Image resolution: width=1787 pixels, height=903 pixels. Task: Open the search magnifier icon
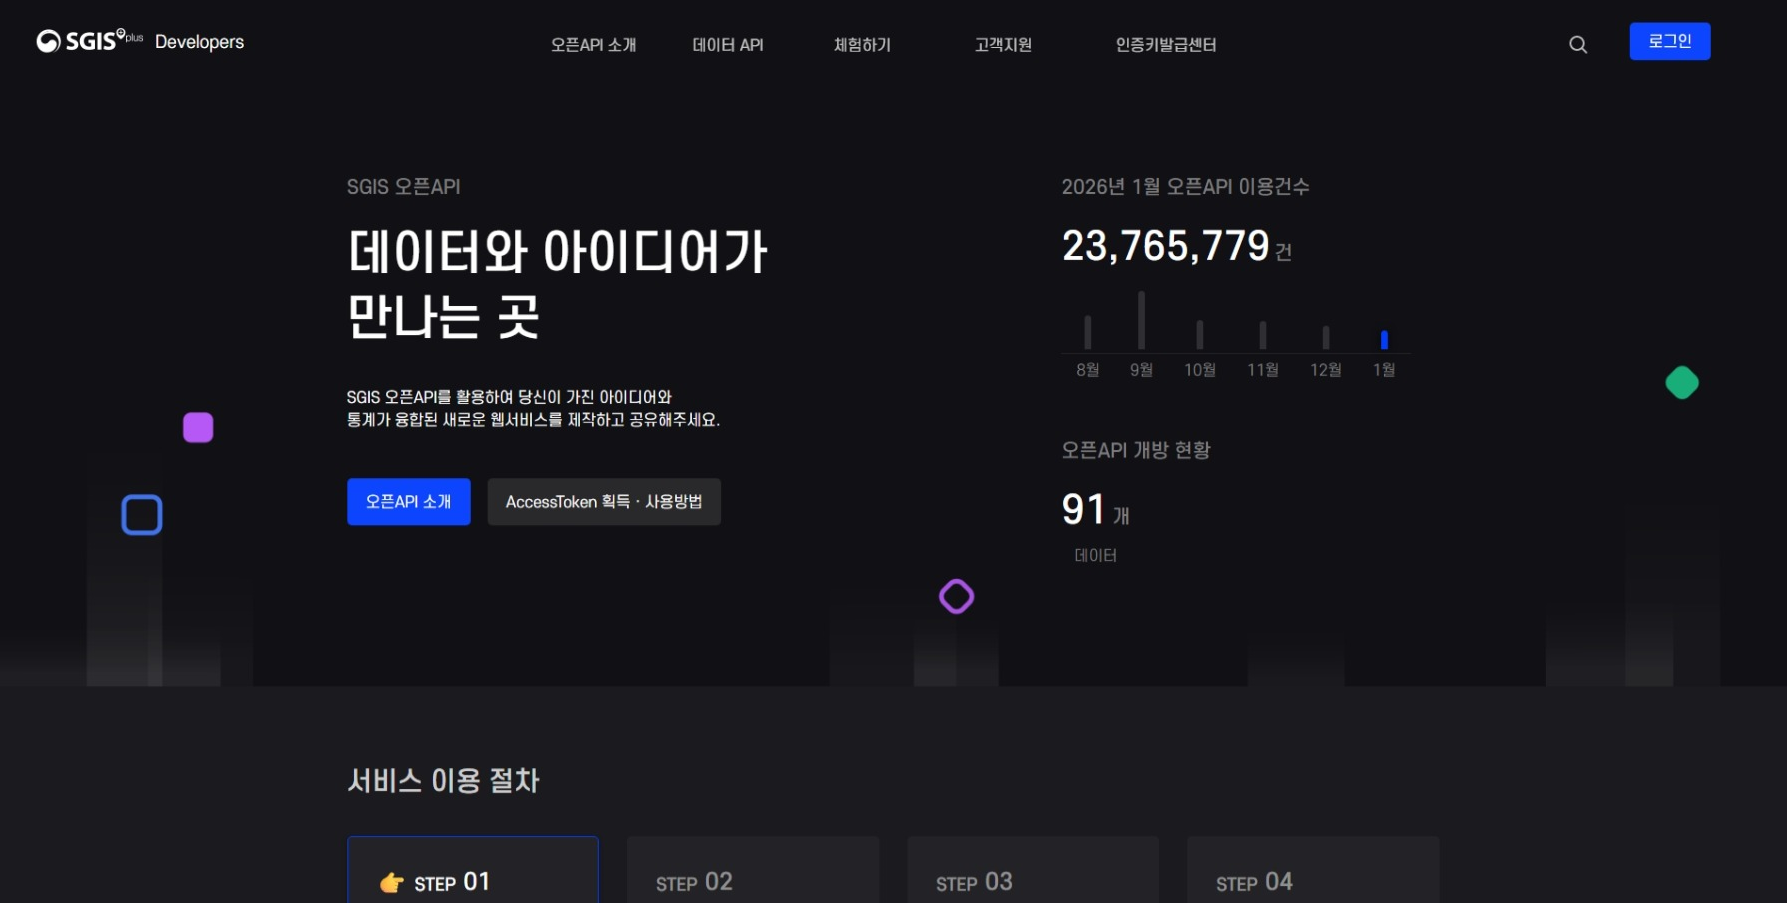point(1578,44)
